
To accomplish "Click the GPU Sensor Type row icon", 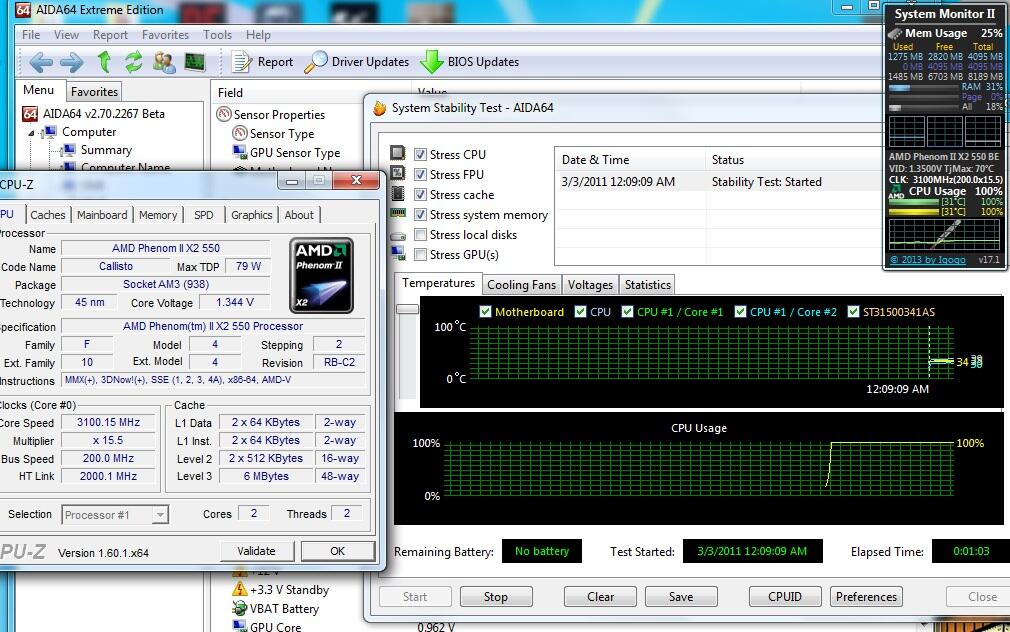I will pos(240,153).
